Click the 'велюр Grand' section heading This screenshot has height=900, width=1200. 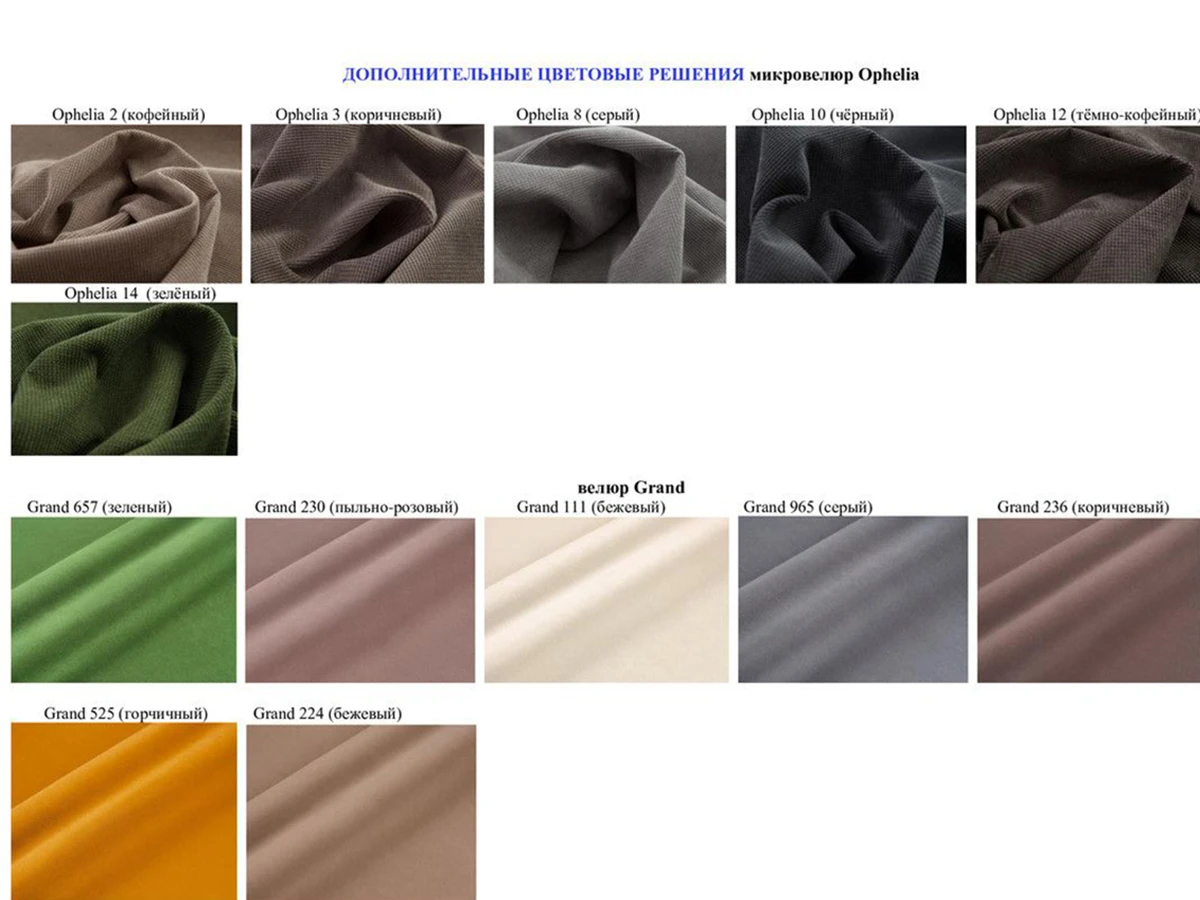(x=631, y=488)
